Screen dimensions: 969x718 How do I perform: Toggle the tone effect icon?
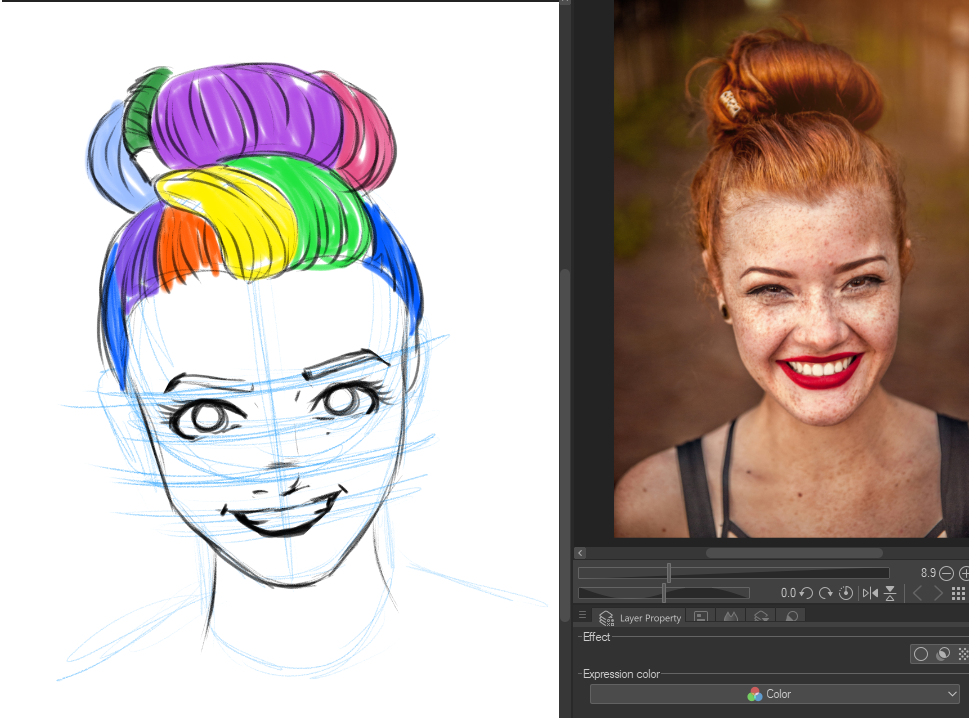[x=942, y=654]
